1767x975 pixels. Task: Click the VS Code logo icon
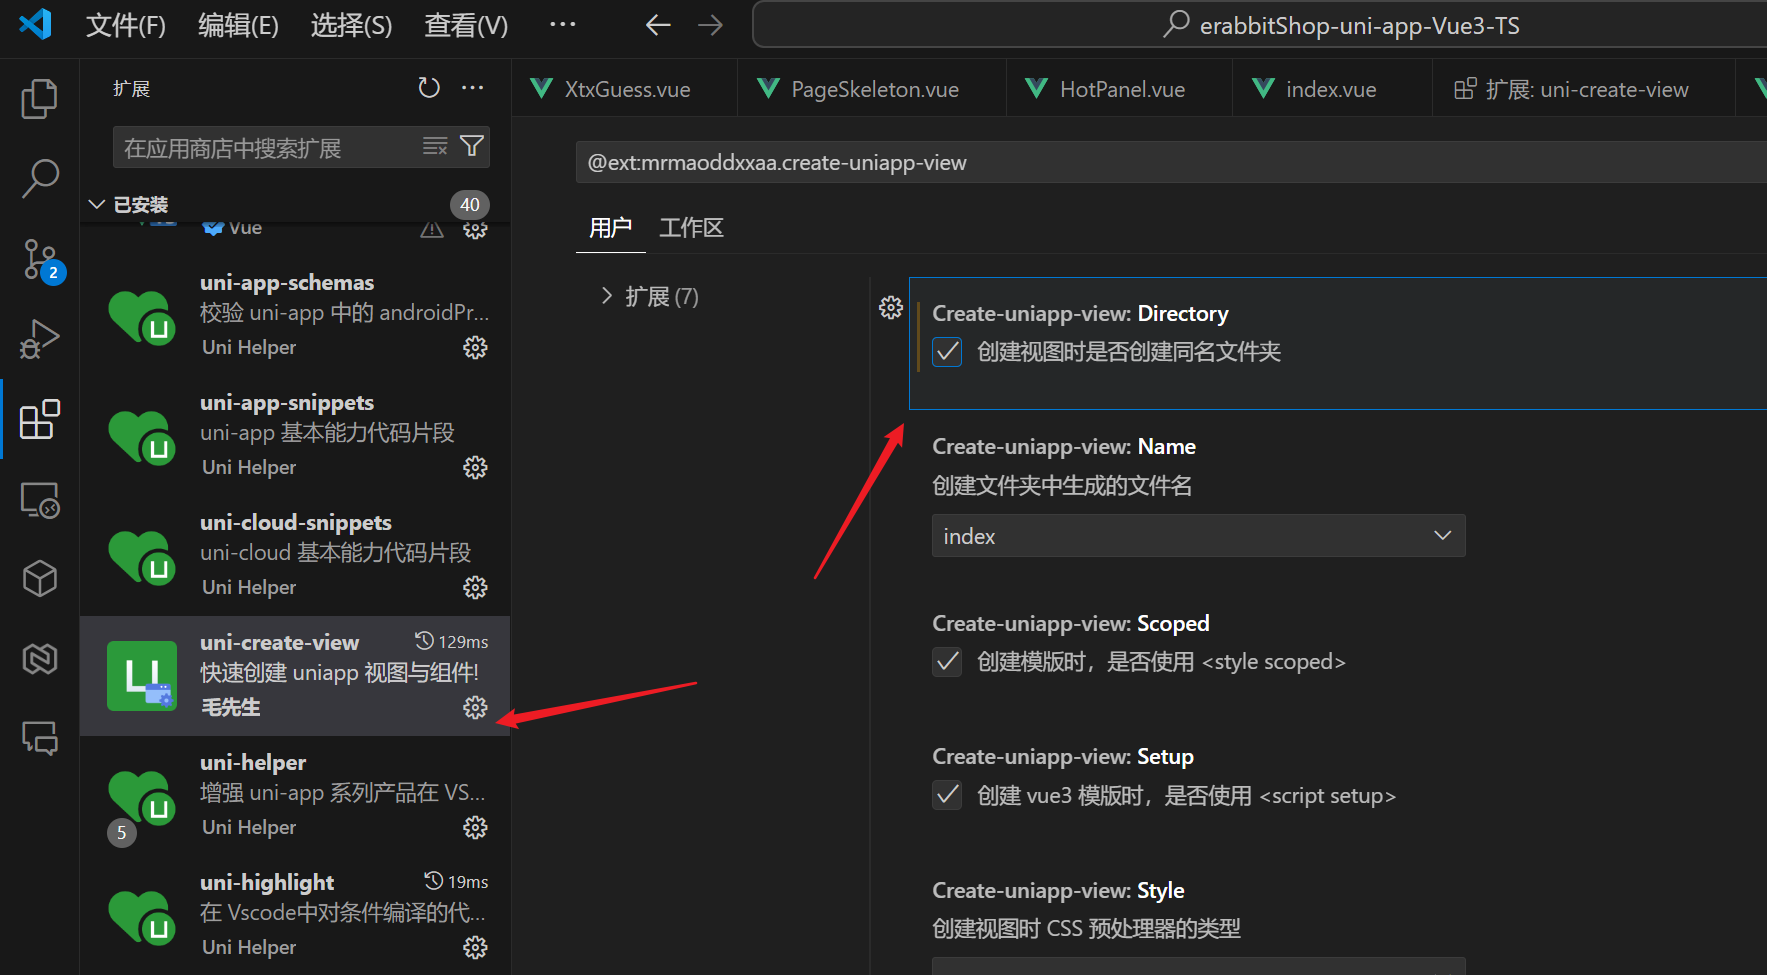[x=36, y=24]
